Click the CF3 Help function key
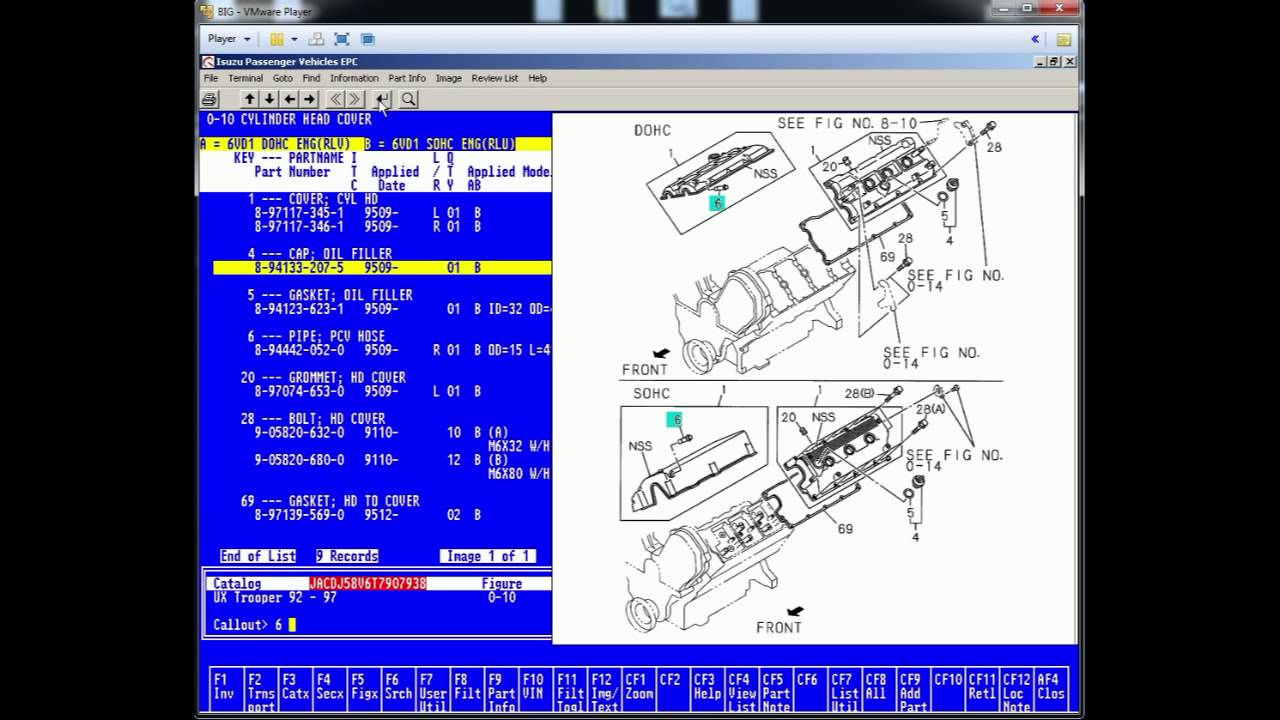The image size is (1280, 720). coord(706,692)
